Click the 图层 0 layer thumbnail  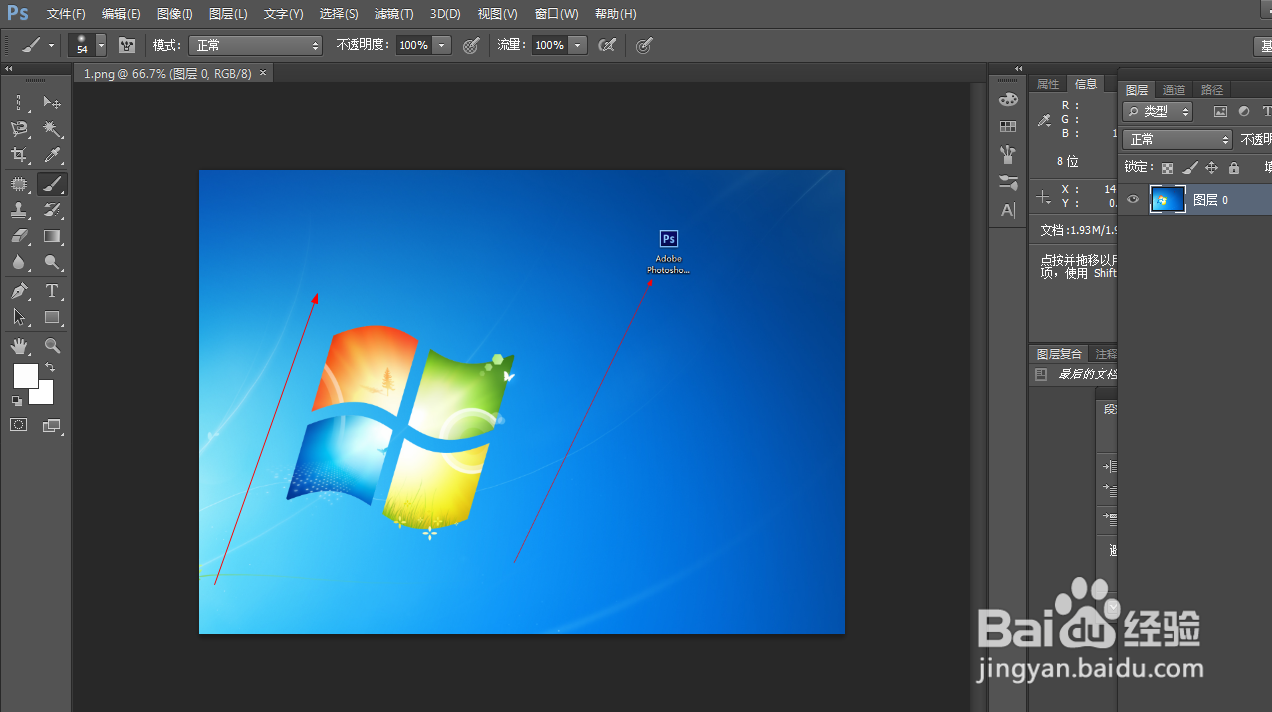pyautogui.click(x=1167, y=200)
